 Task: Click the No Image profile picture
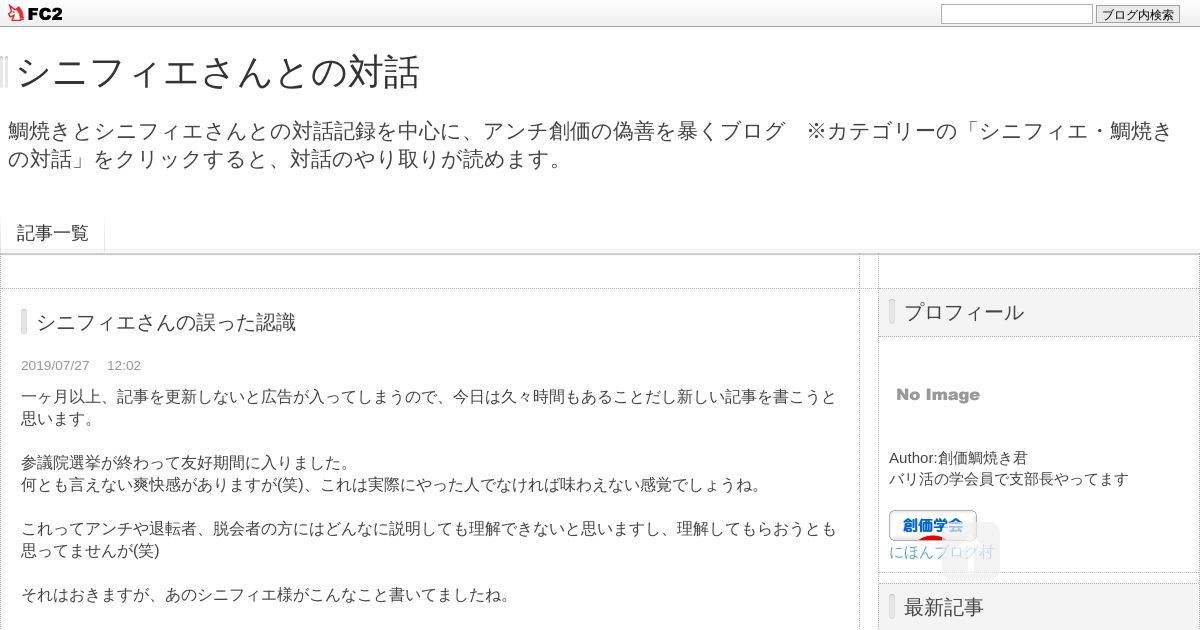938,395
